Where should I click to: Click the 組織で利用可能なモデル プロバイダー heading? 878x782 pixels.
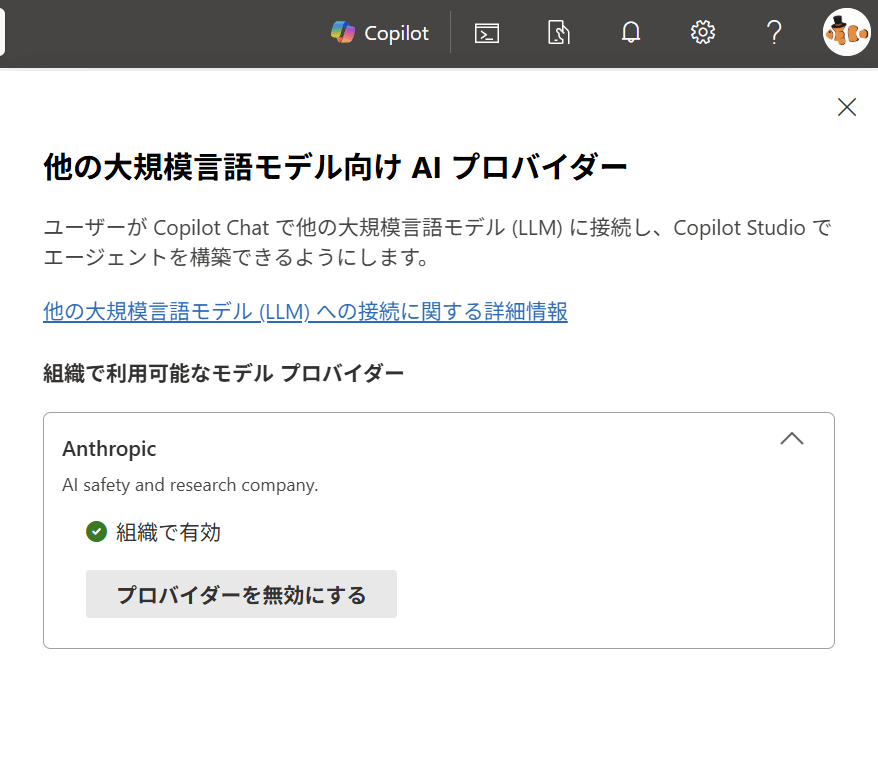(223, 374)
